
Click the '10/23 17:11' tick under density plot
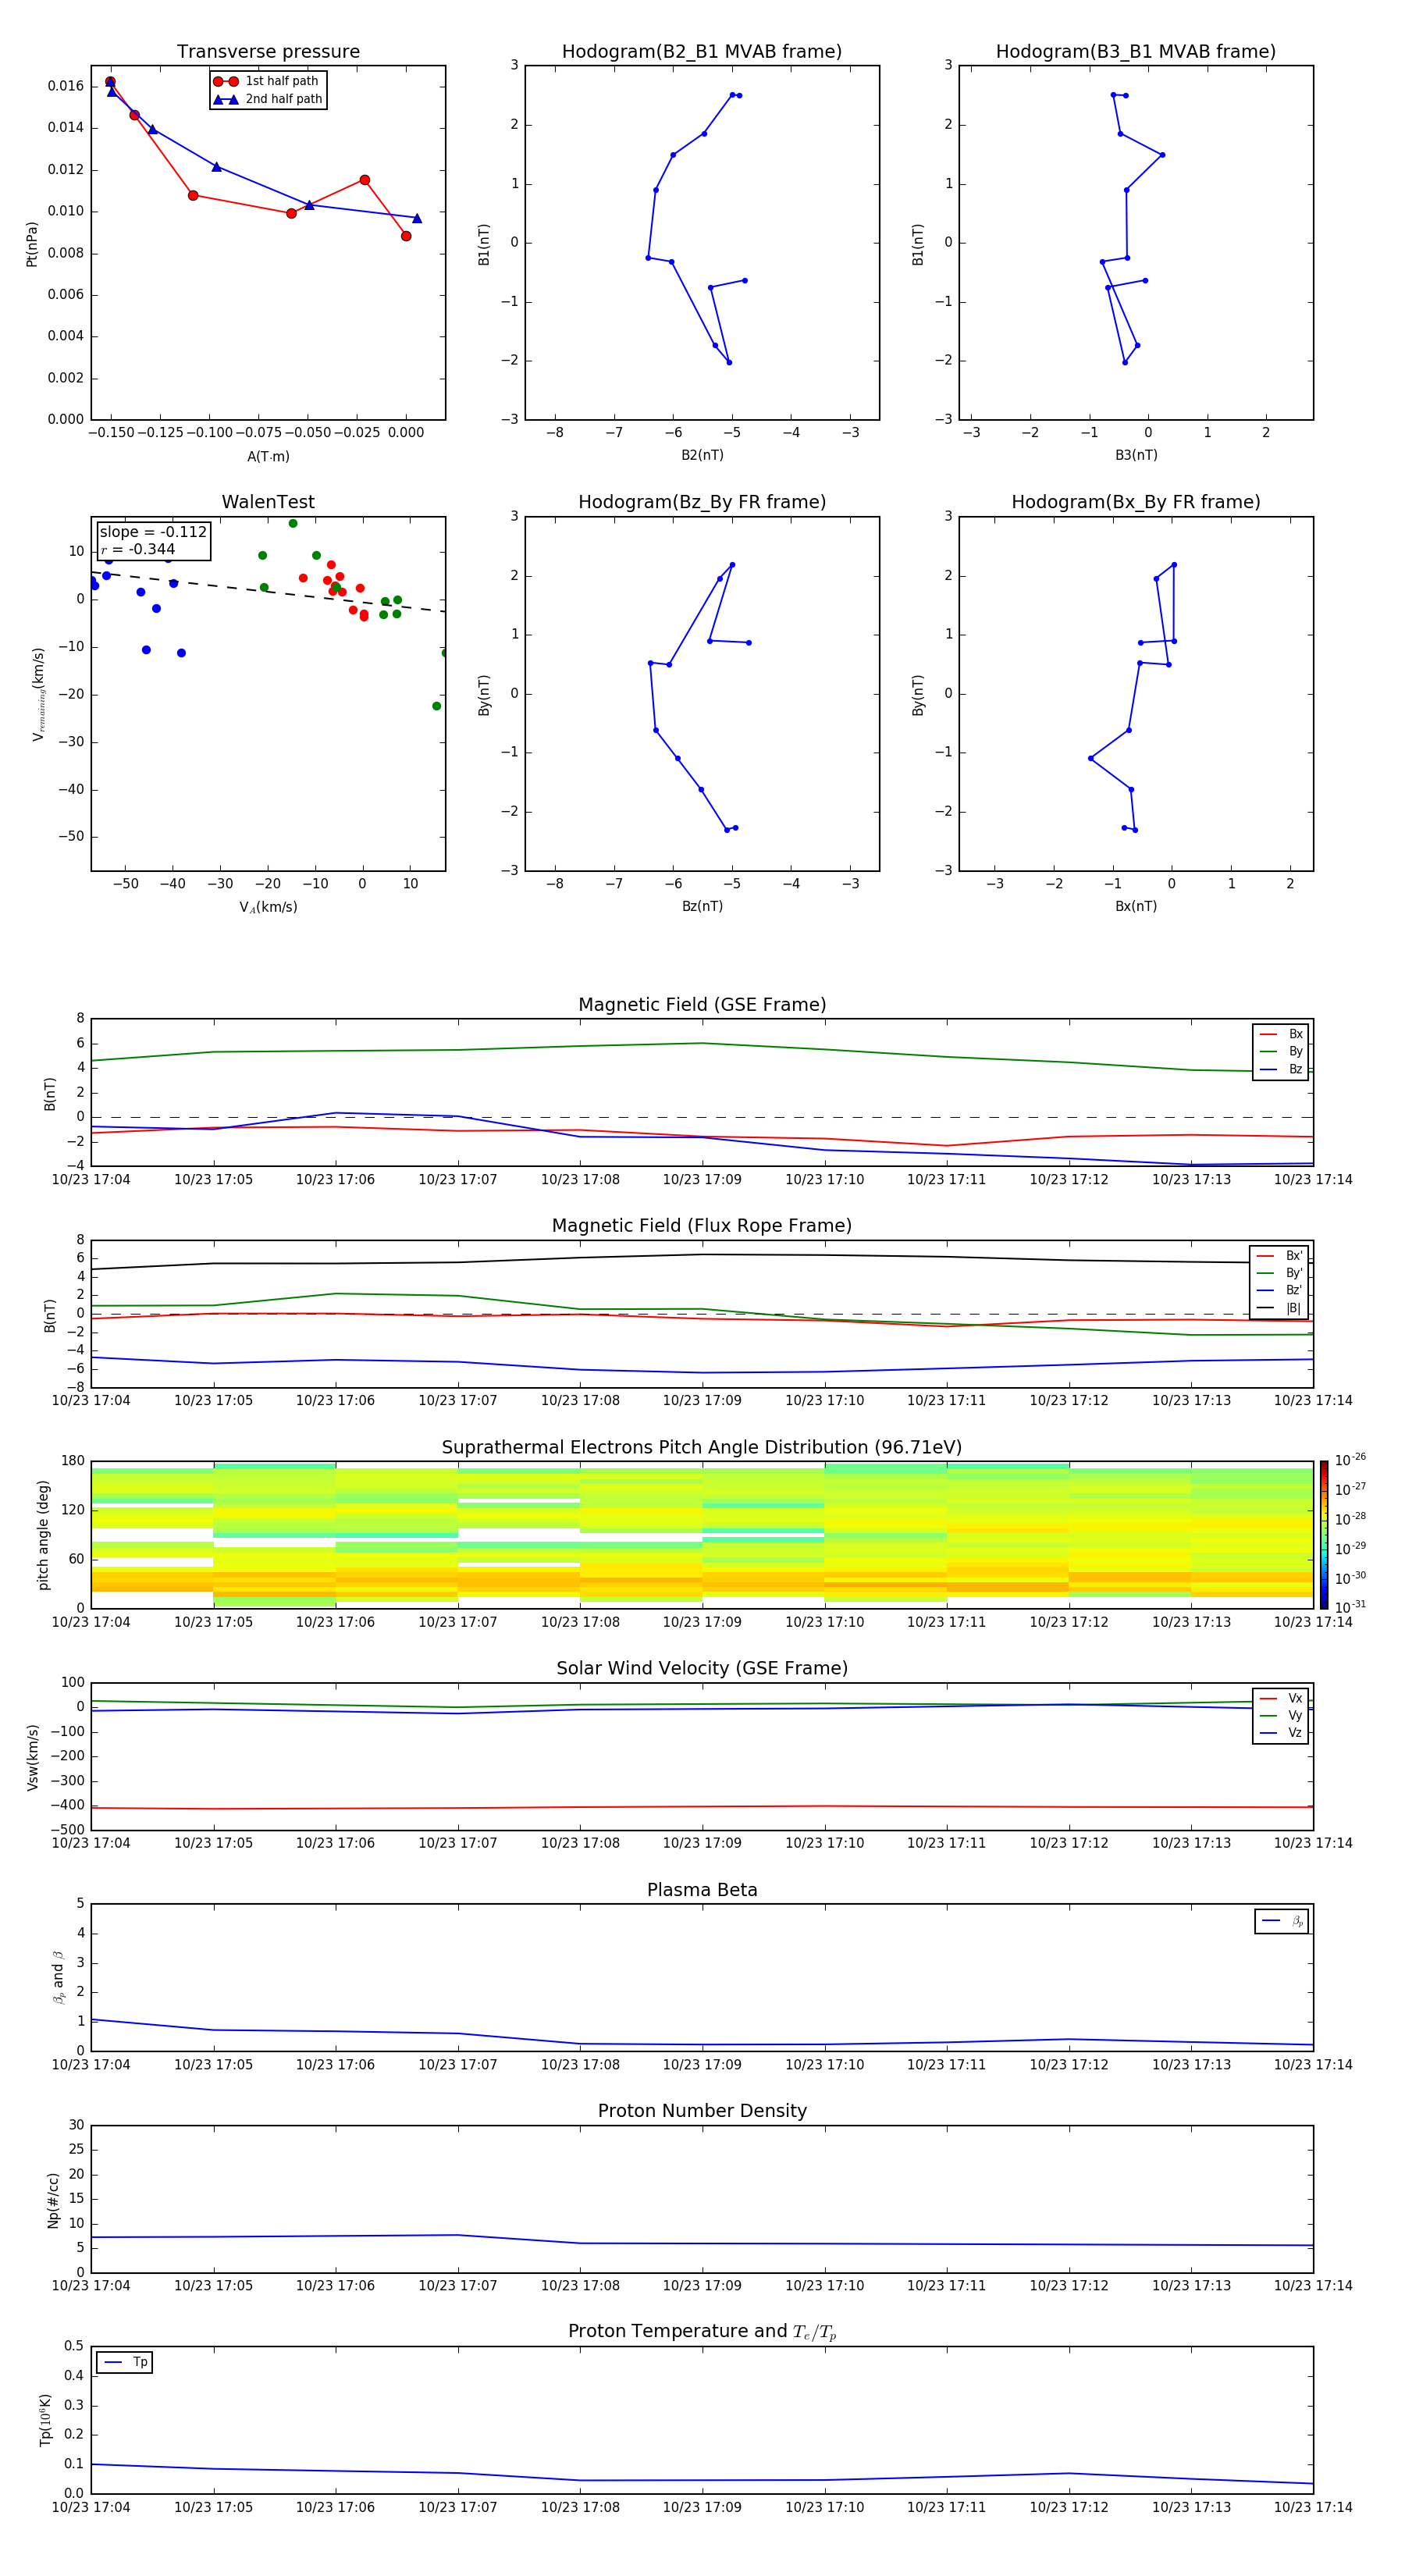[x=946, y=2286]
